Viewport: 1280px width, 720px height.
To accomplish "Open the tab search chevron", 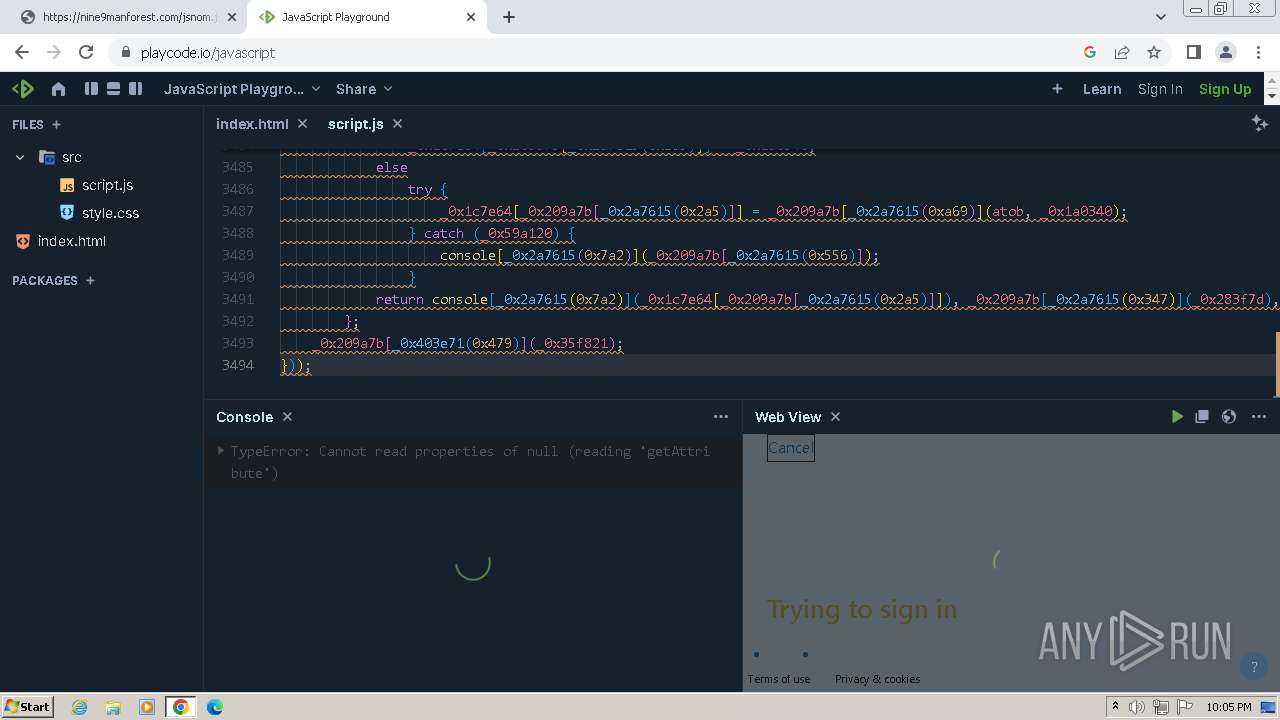I will 1160,17.
